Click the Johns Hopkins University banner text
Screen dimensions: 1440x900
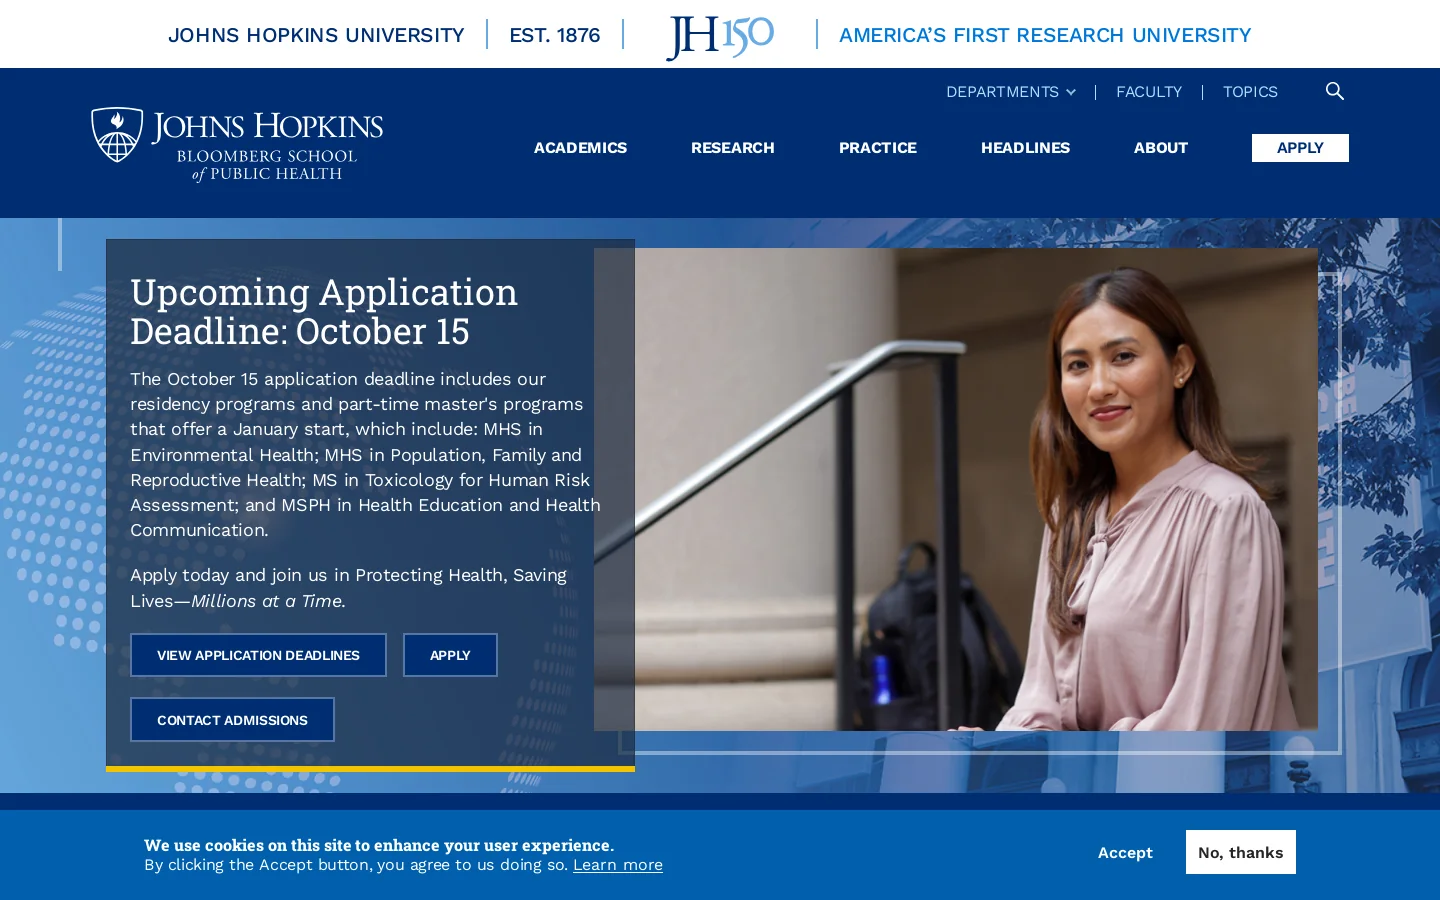point(316,35)
